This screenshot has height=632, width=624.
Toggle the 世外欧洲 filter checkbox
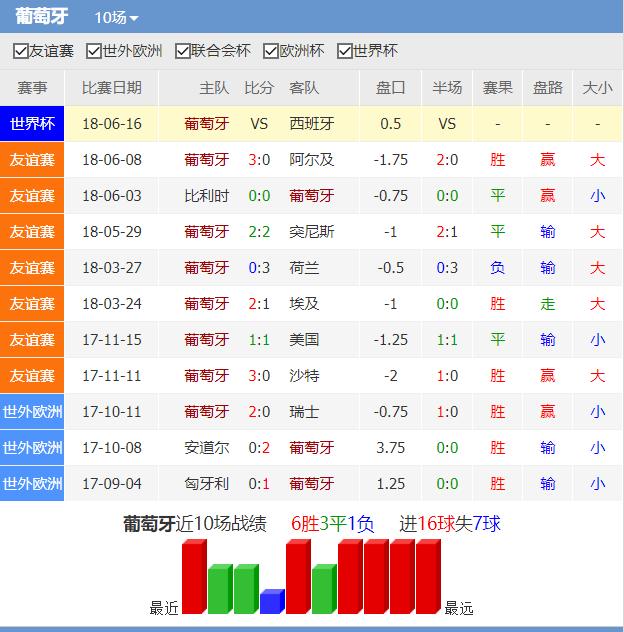[95, 51]
